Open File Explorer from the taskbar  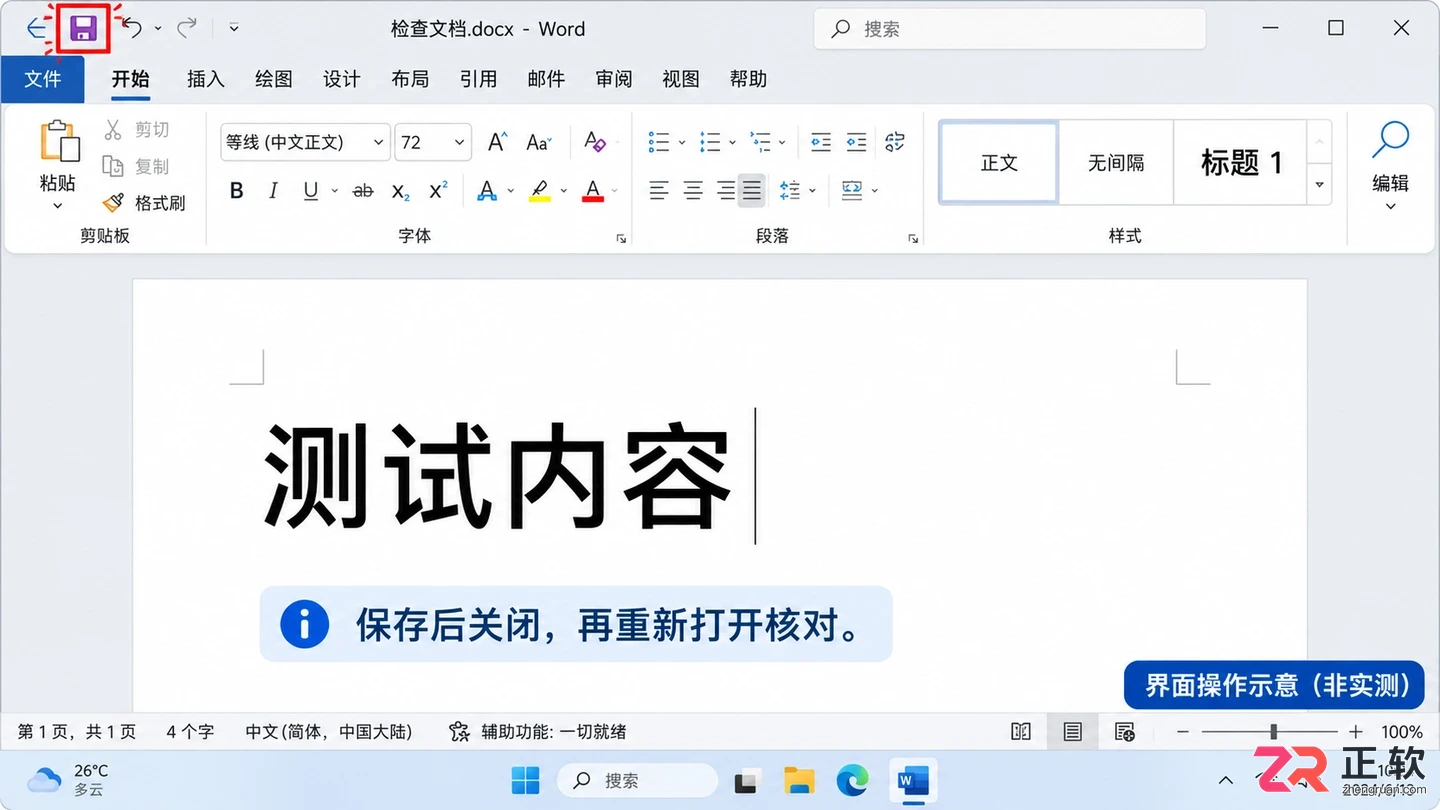point(799,781)
